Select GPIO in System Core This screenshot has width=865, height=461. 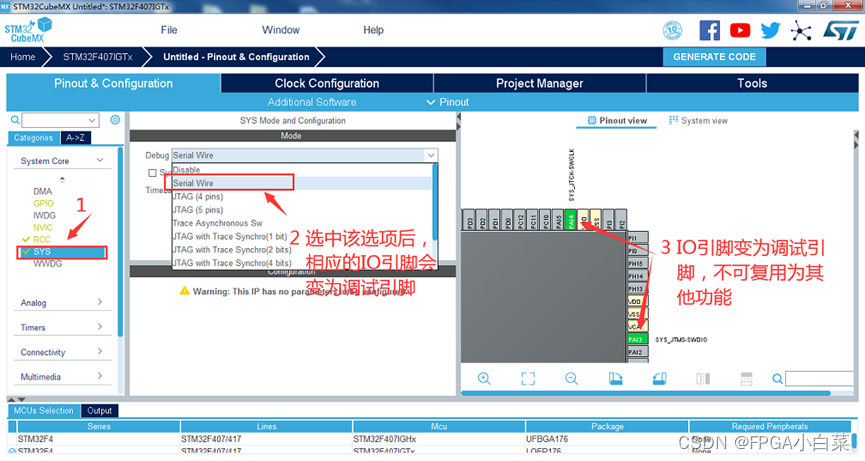pos(43,203)
